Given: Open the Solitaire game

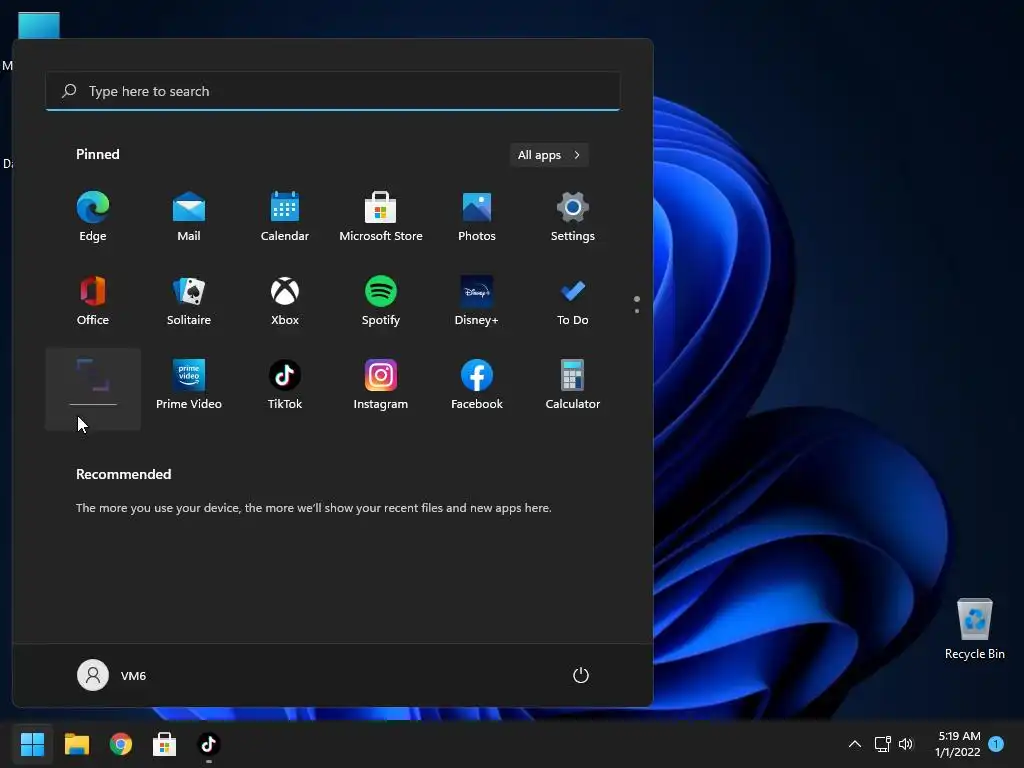Looking at the screenshot, I should pyautogui.click(x=189, y=300).
